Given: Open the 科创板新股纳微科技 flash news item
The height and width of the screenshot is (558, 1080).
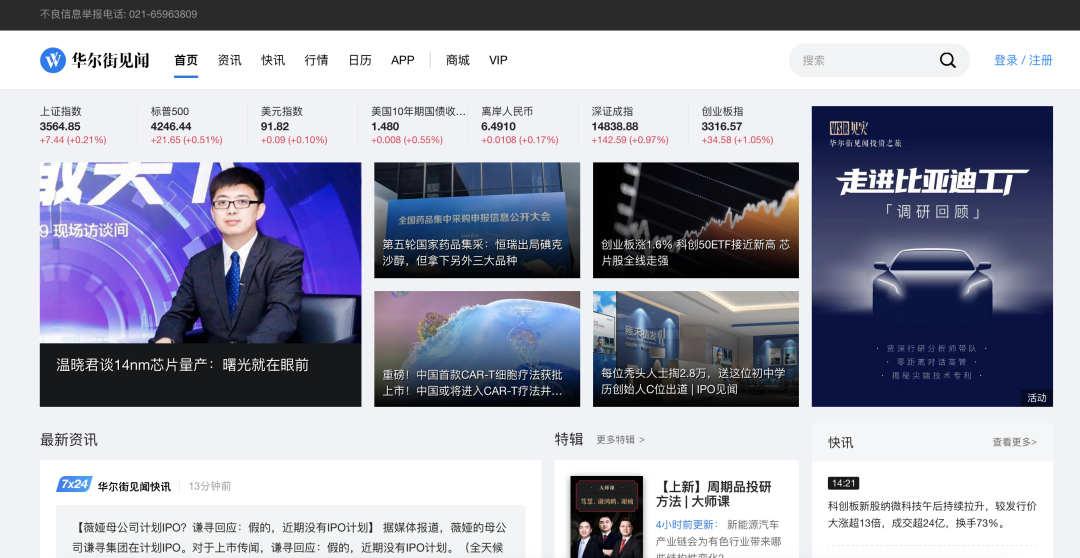Looking at the screenshot, I should point(932,515).
